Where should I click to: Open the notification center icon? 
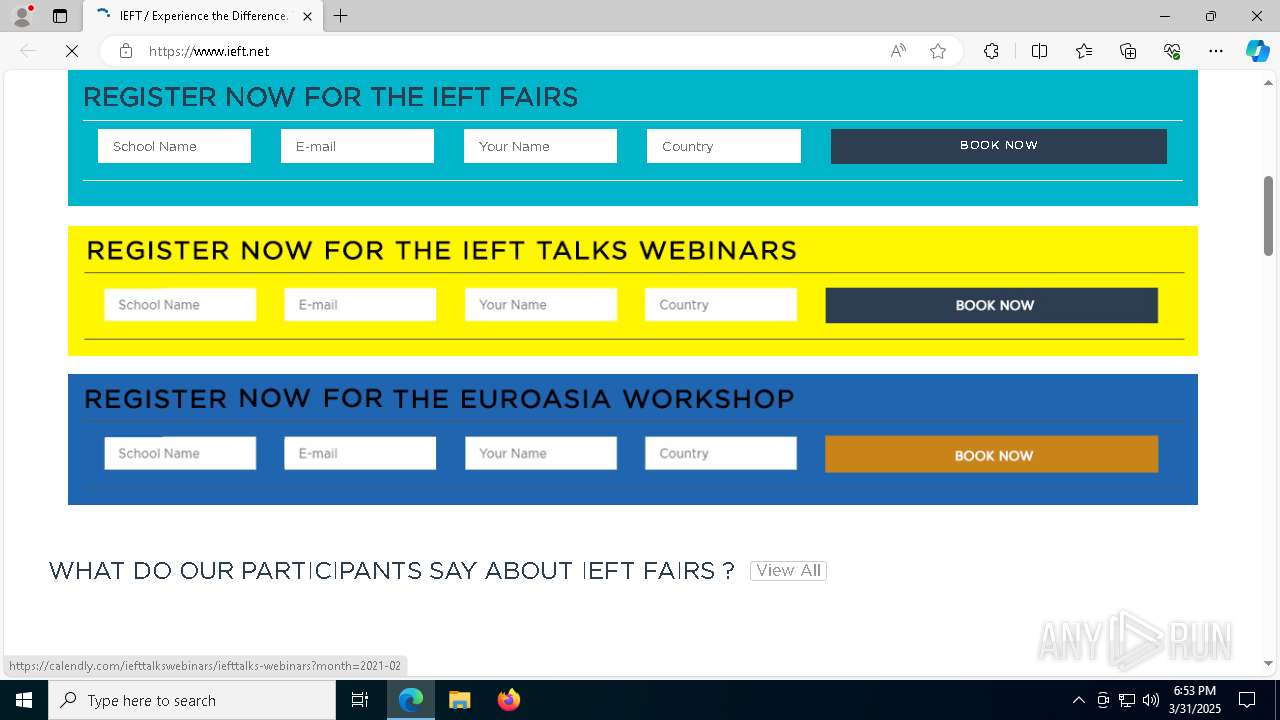[x=1247, y=700]
